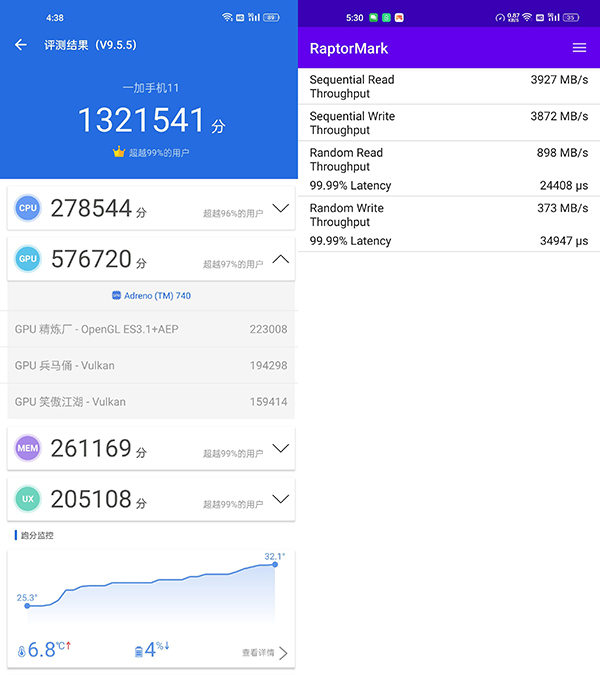
Task: Expand the CPU score details
Action: (x=280, y=208)
